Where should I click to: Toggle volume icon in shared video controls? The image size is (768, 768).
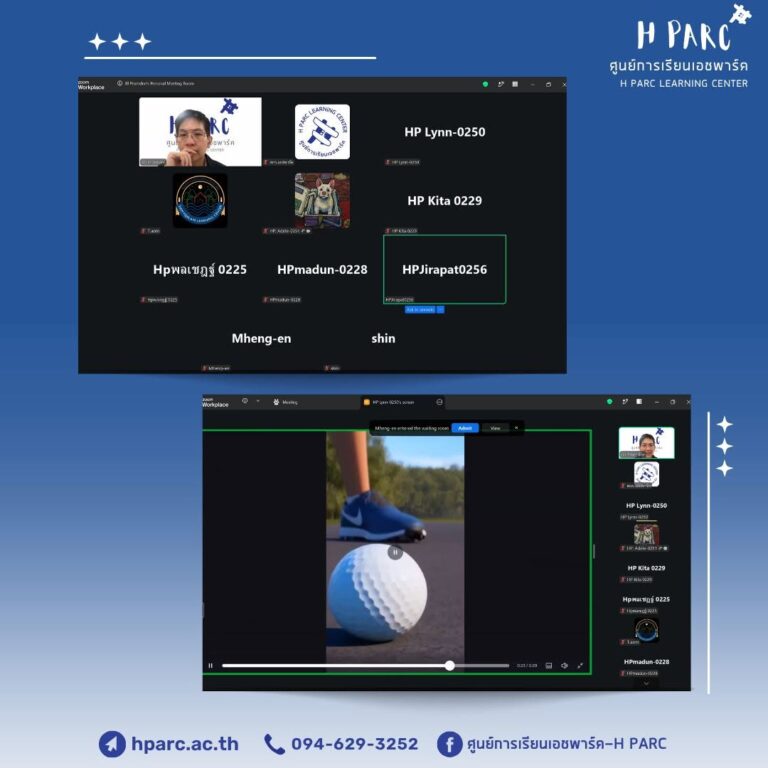point(564,666)
